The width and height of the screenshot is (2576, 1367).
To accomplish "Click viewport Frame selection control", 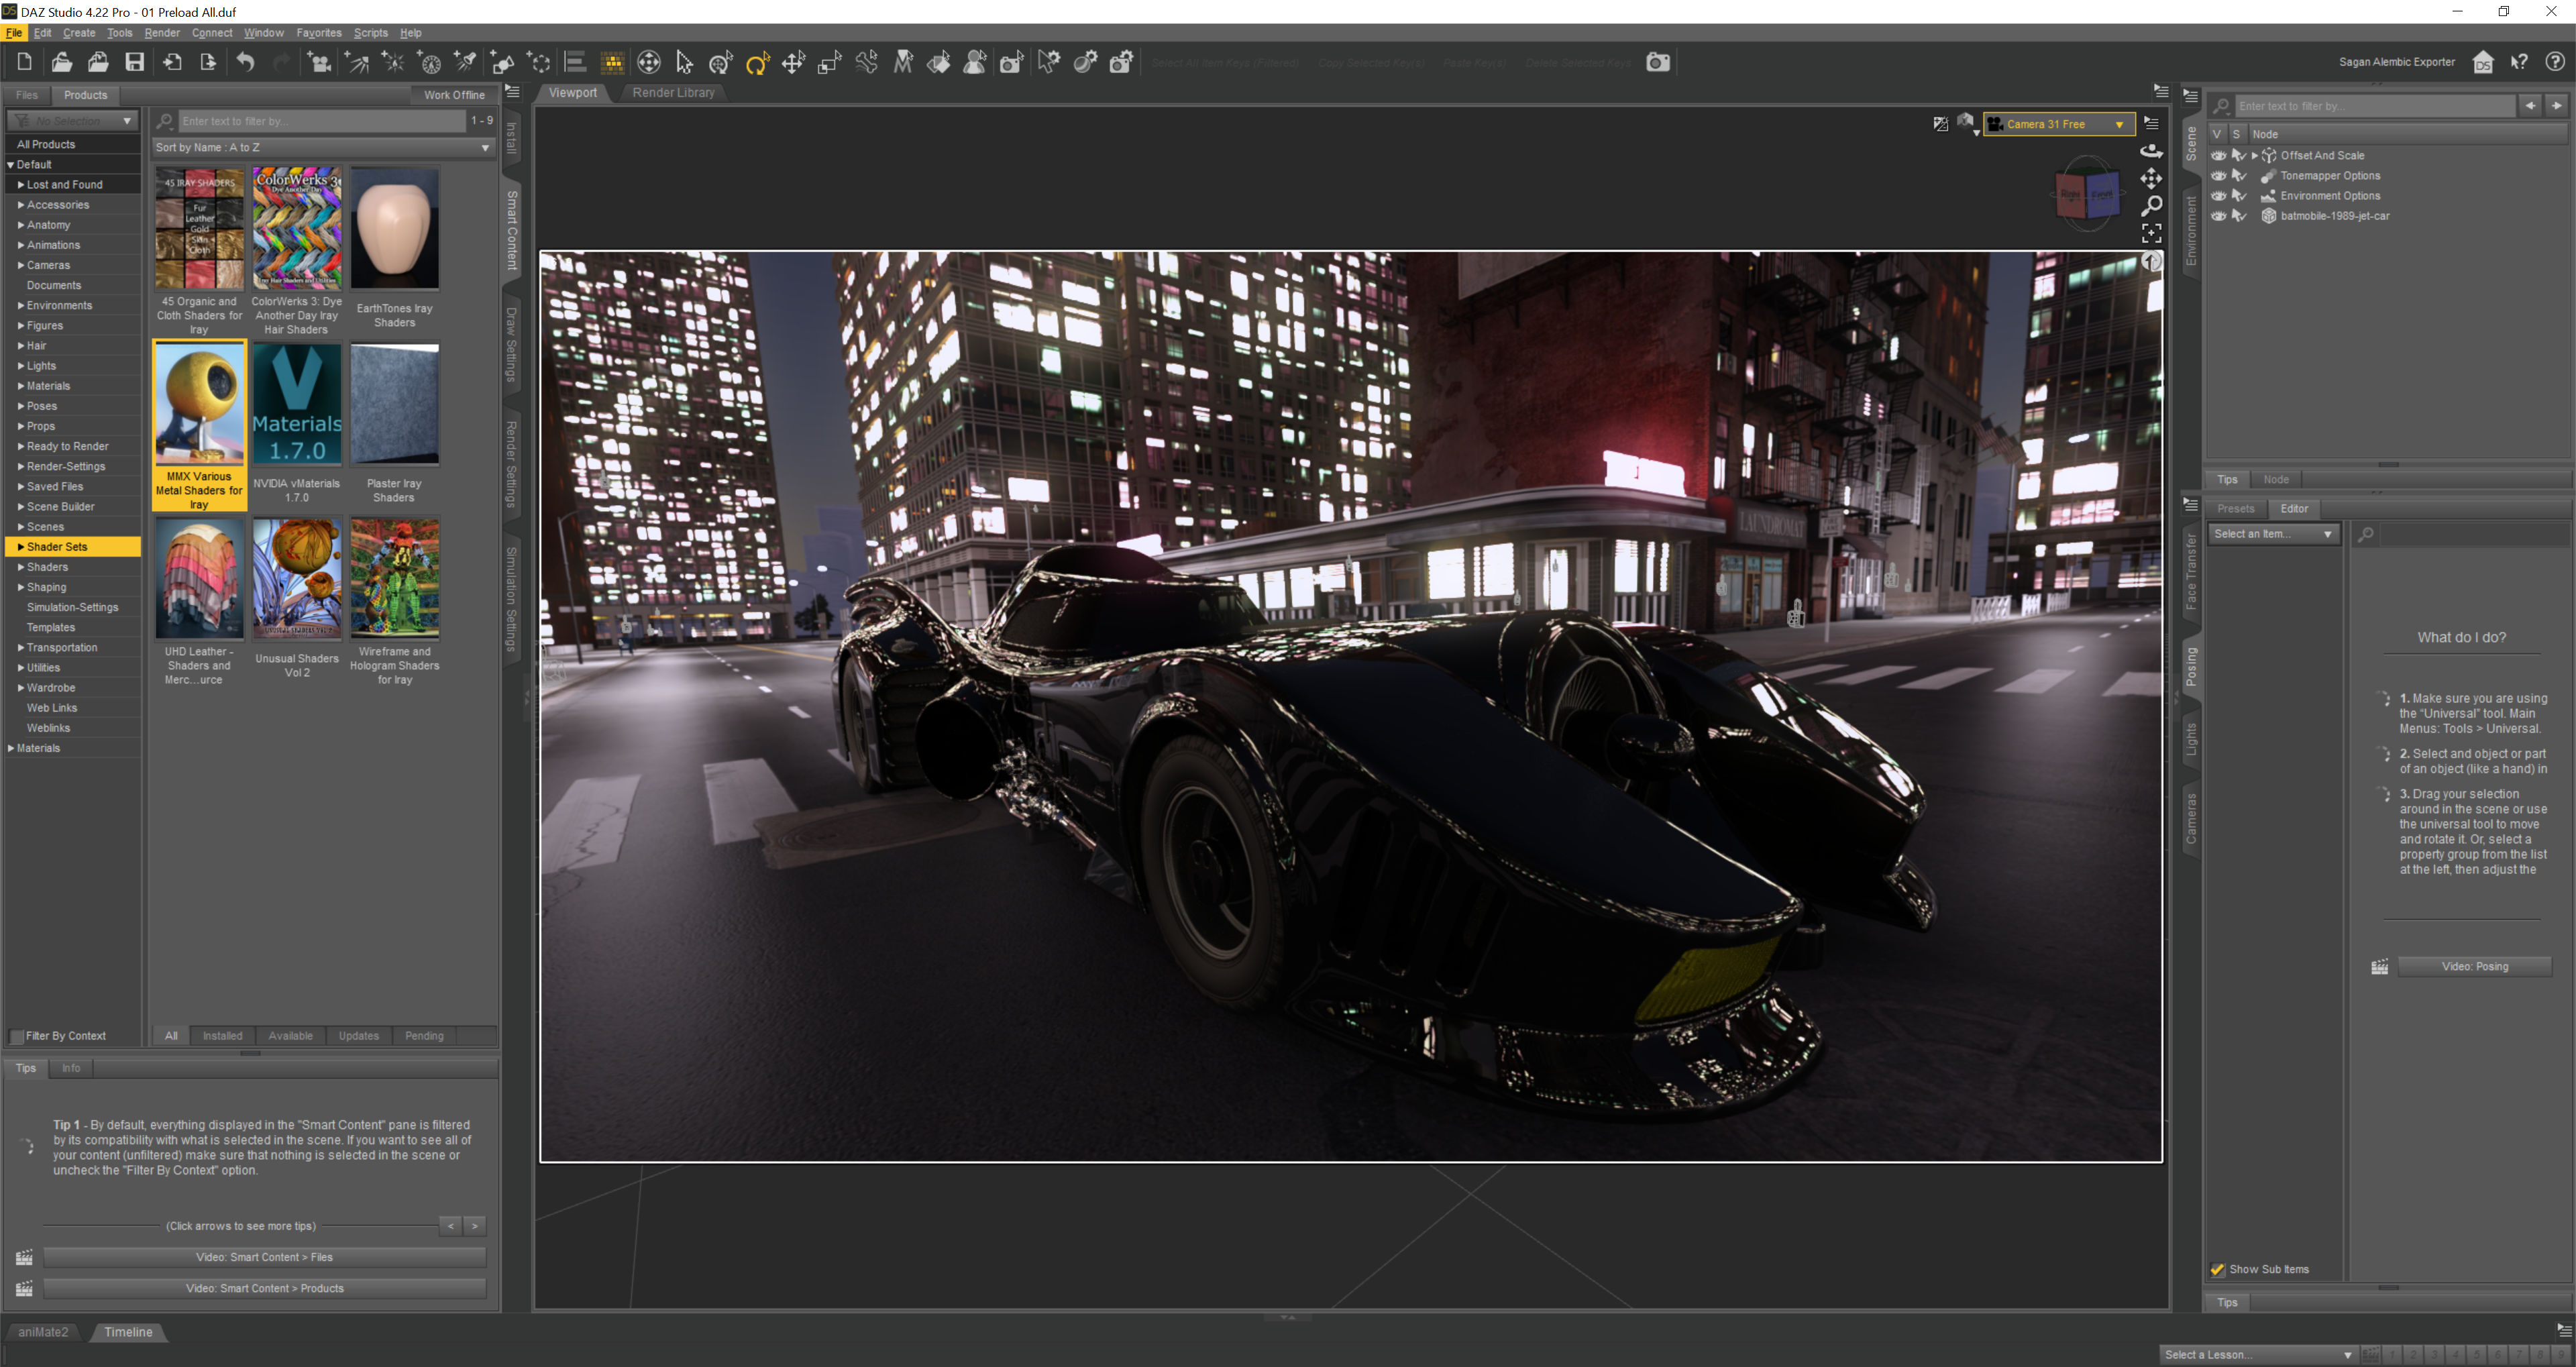I will (2151, 233).
